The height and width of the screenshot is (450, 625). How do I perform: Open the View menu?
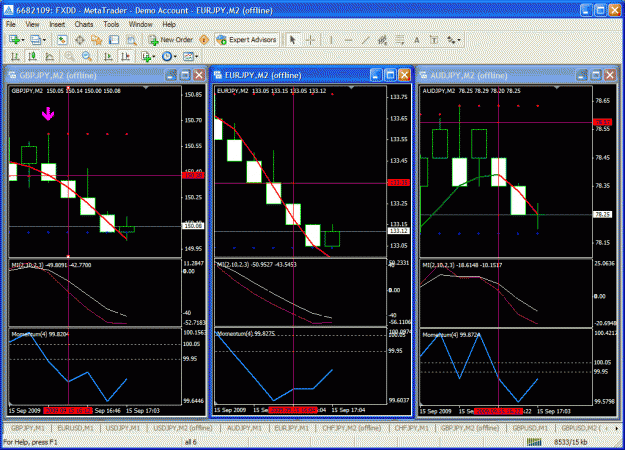click(32, 24)
